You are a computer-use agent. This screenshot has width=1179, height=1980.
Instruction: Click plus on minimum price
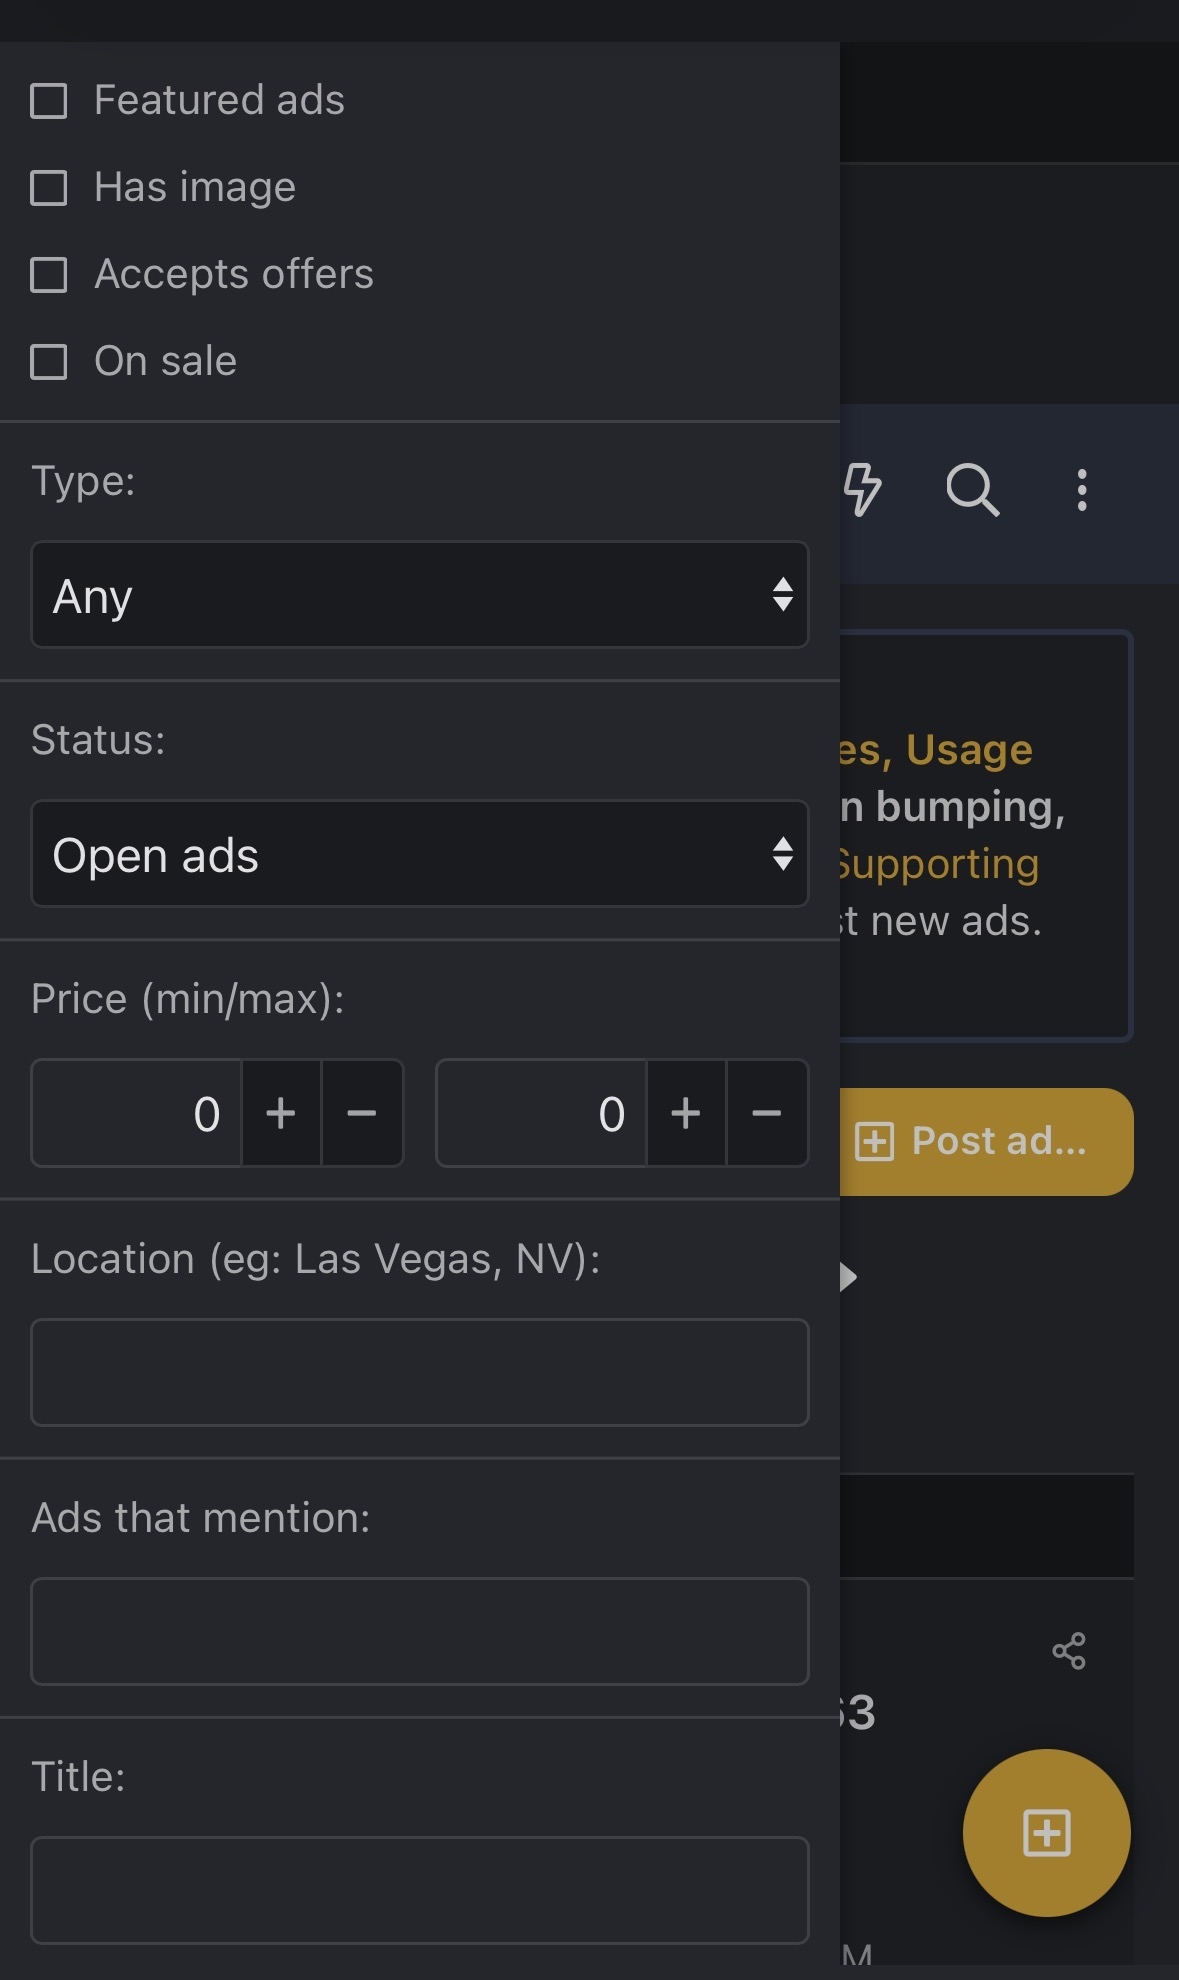(x=281, y=1113)
